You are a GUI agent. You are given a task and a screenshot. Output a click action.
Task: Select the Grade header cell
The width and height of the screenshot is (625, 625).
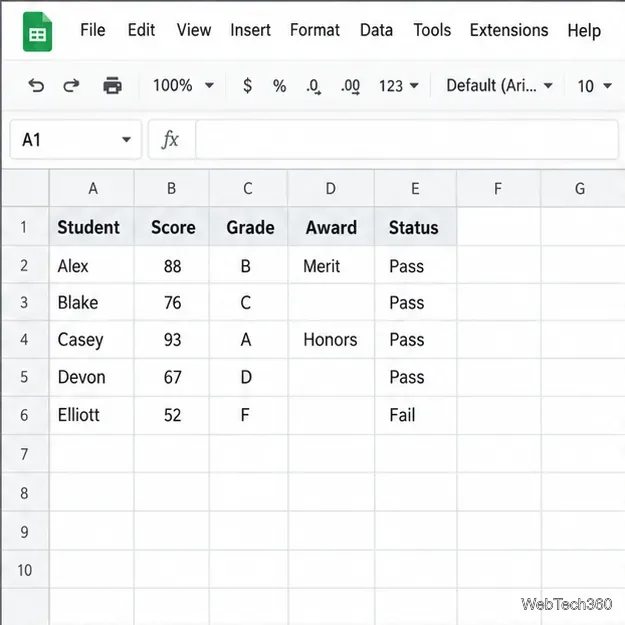point(248,227)
